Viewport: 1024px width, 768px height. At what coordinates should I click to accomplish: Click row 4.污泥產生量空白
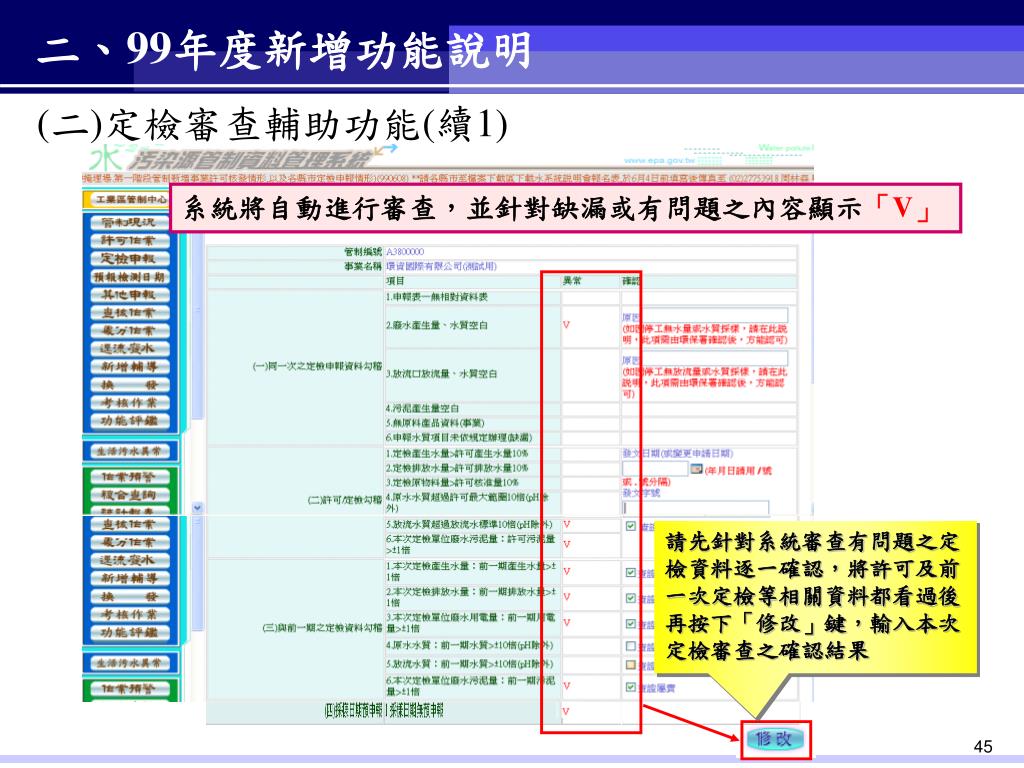pos(422,409)
